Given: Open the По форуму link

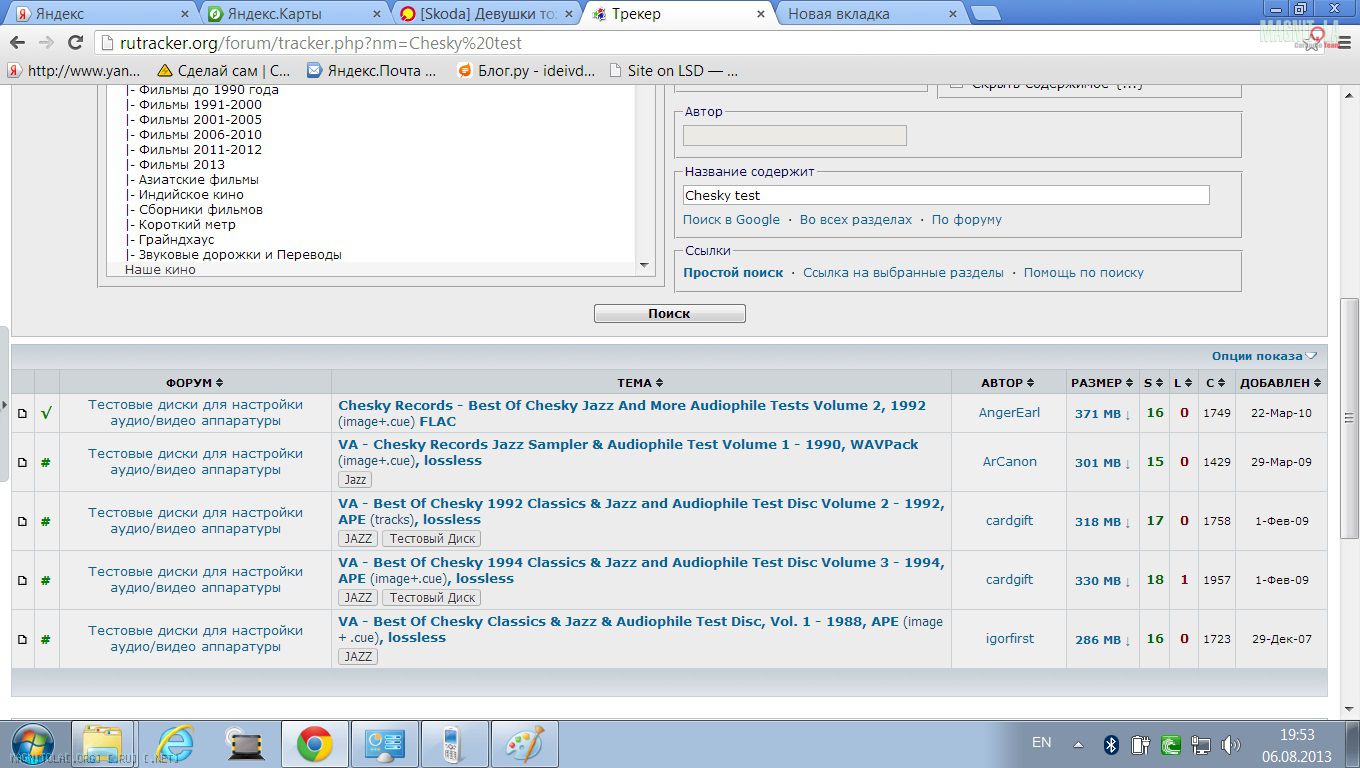Looking at the screenshot, I should point(967,220).
